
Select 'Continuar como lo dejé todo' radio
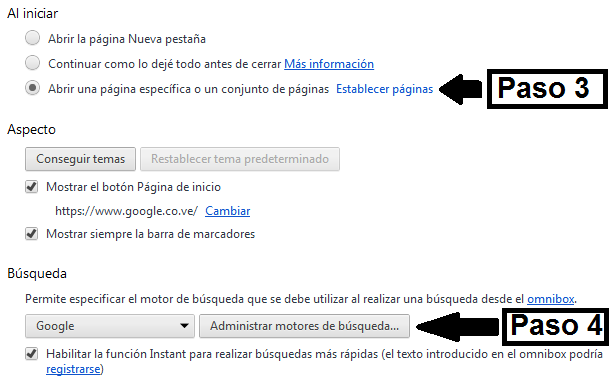pos(32,63)
